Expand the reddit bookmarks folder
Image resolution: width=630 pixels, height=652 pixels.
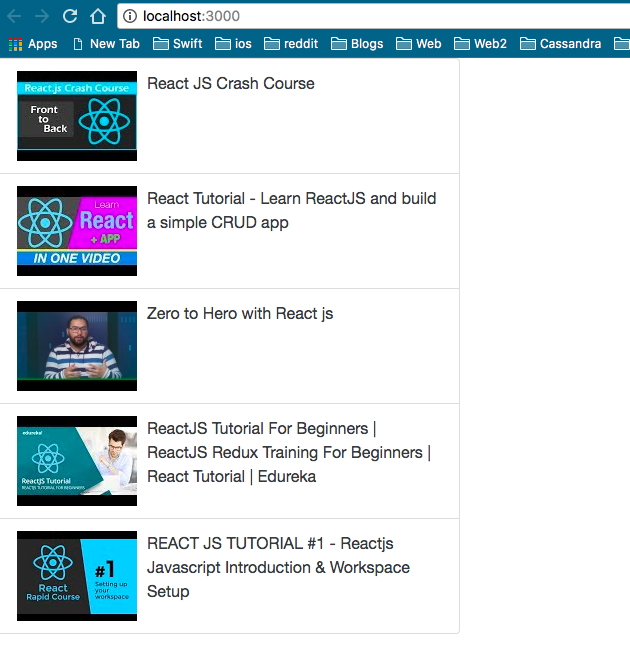point(291,44)
